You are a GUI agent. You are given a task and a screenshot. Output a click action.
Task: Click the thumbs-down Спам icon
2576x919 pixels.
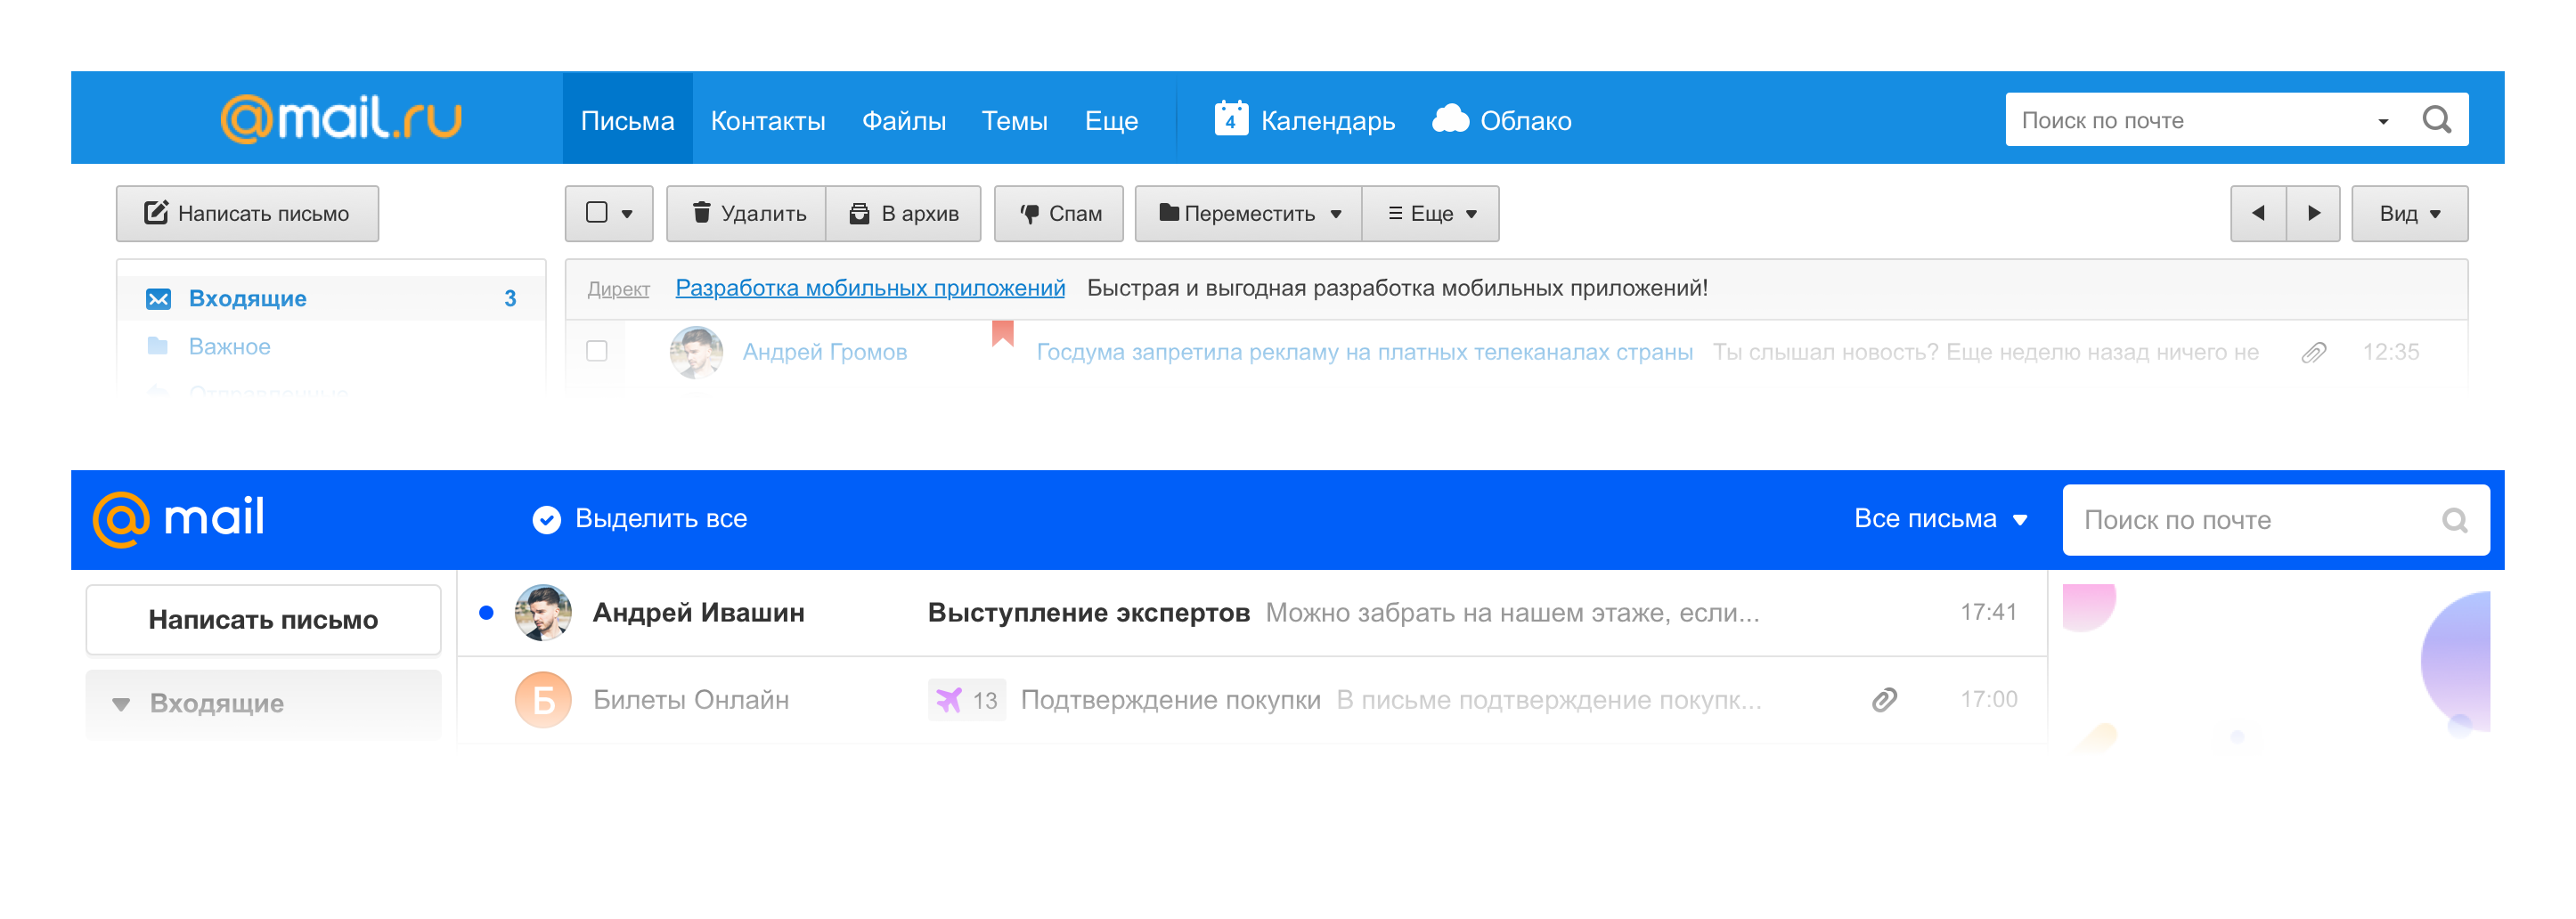1029,214
